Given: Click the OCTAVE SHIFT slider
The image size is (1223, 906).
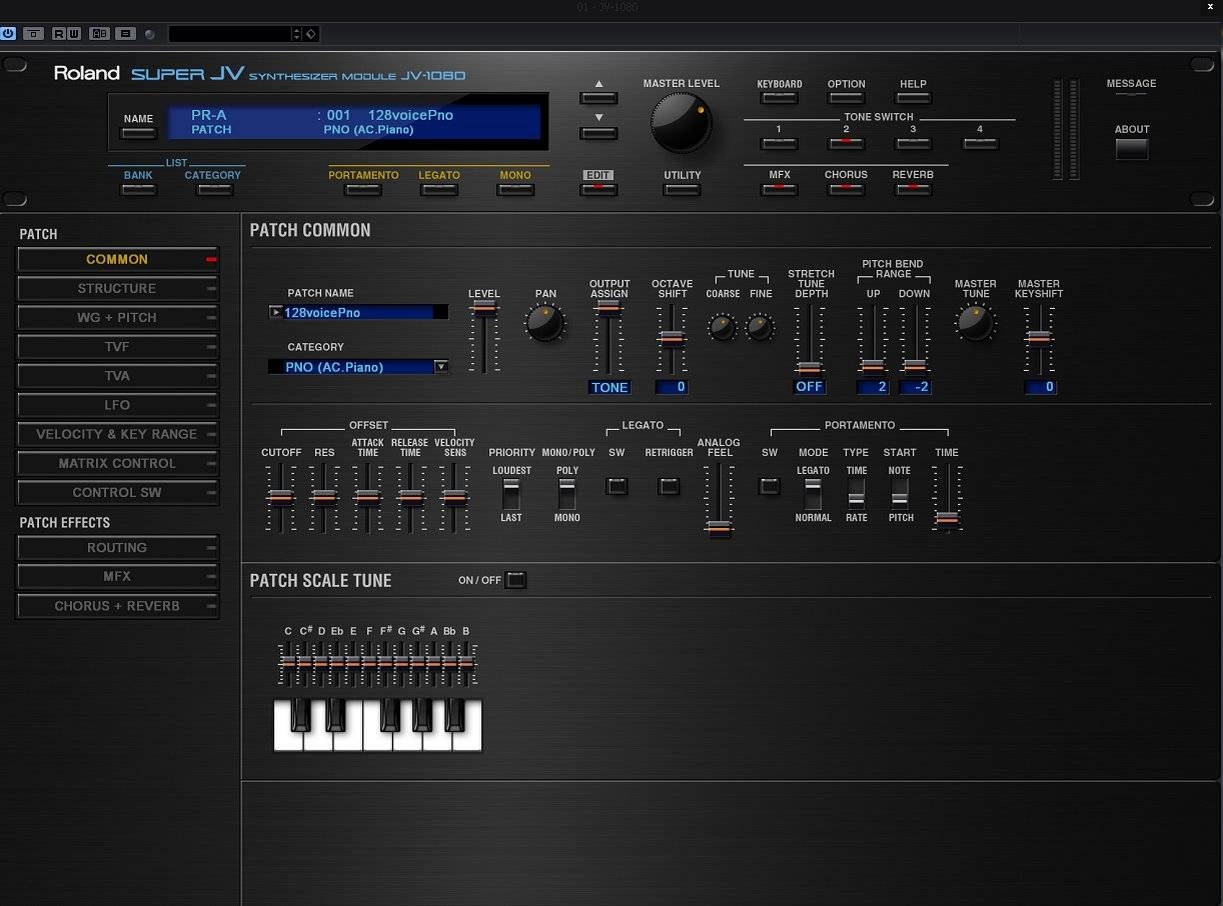Looking at the screenshot, I should tap(672, 338).
